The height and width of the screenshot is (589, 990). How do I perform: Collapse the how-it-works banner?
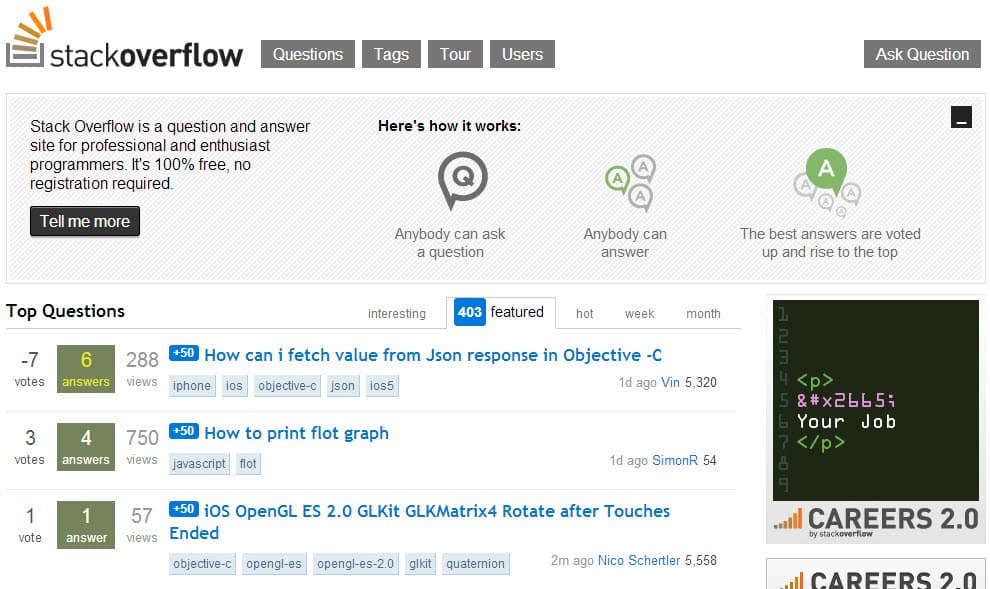[x=961, y=115]
